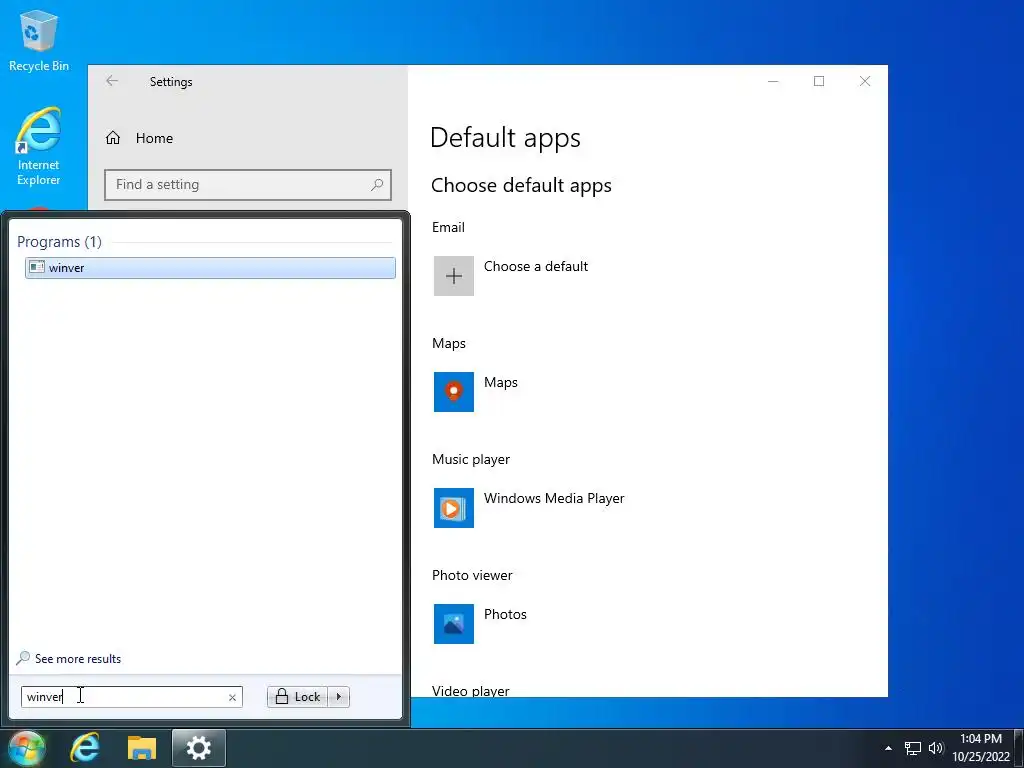Click the search magnifier in Find a setting
This screenshot has height=768, width=1024.
click(x=377, y=185)
